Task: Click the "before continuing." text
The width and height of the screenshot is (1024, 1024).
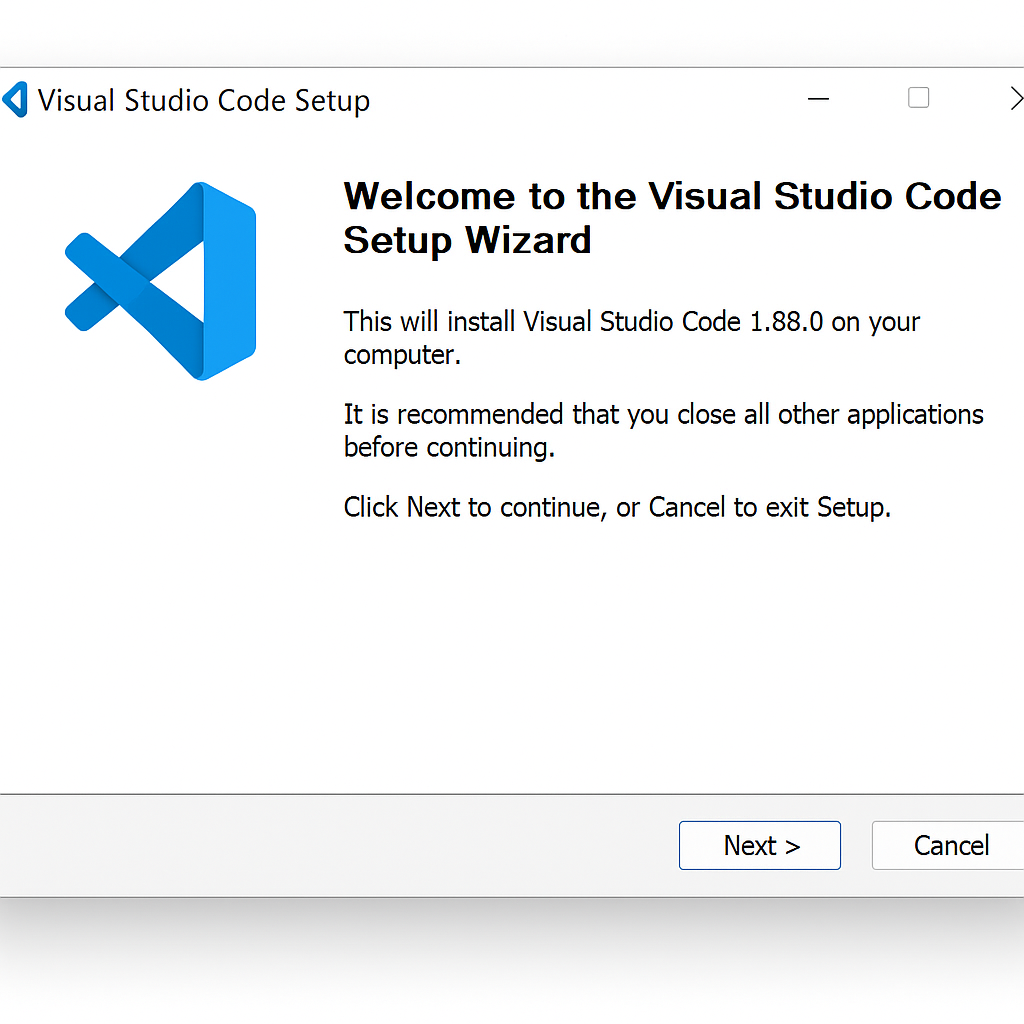Action: click(449, 447)
